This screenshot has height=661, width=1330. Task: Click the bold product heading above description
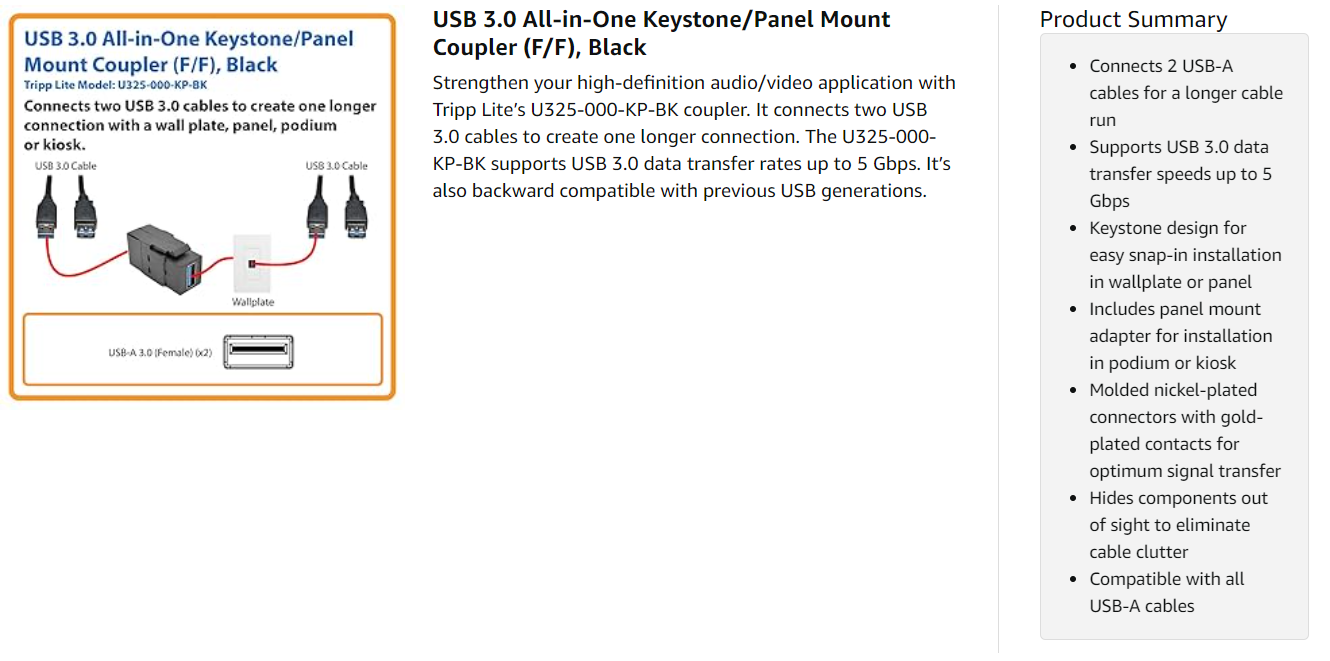[661, 33]
